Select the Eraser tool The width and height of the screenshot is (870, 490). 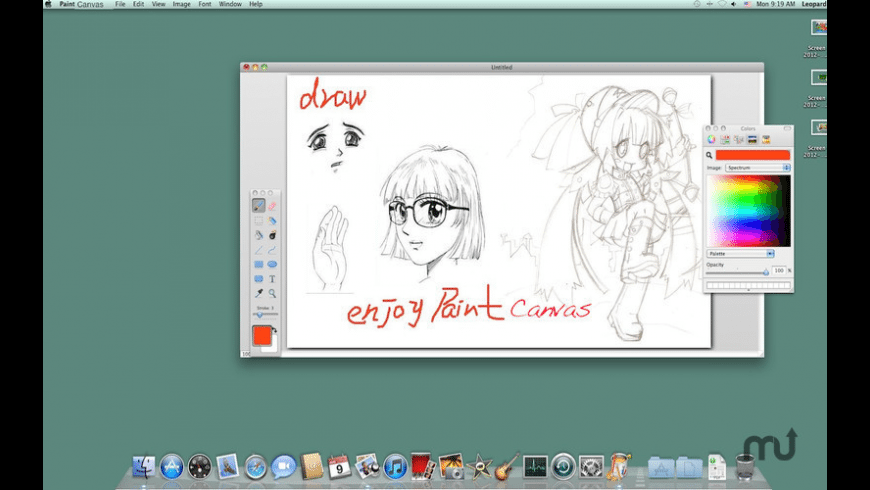272,206
